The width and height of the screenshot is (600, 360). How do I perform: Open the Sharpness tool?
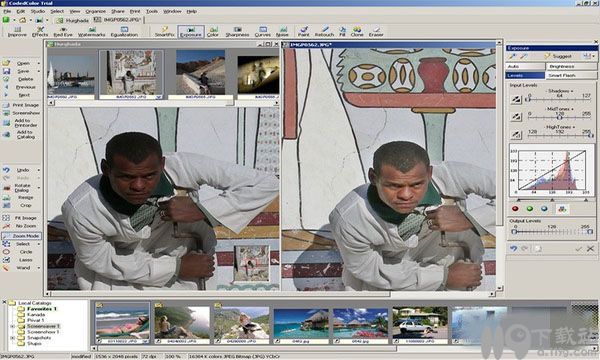click(237, 32)
